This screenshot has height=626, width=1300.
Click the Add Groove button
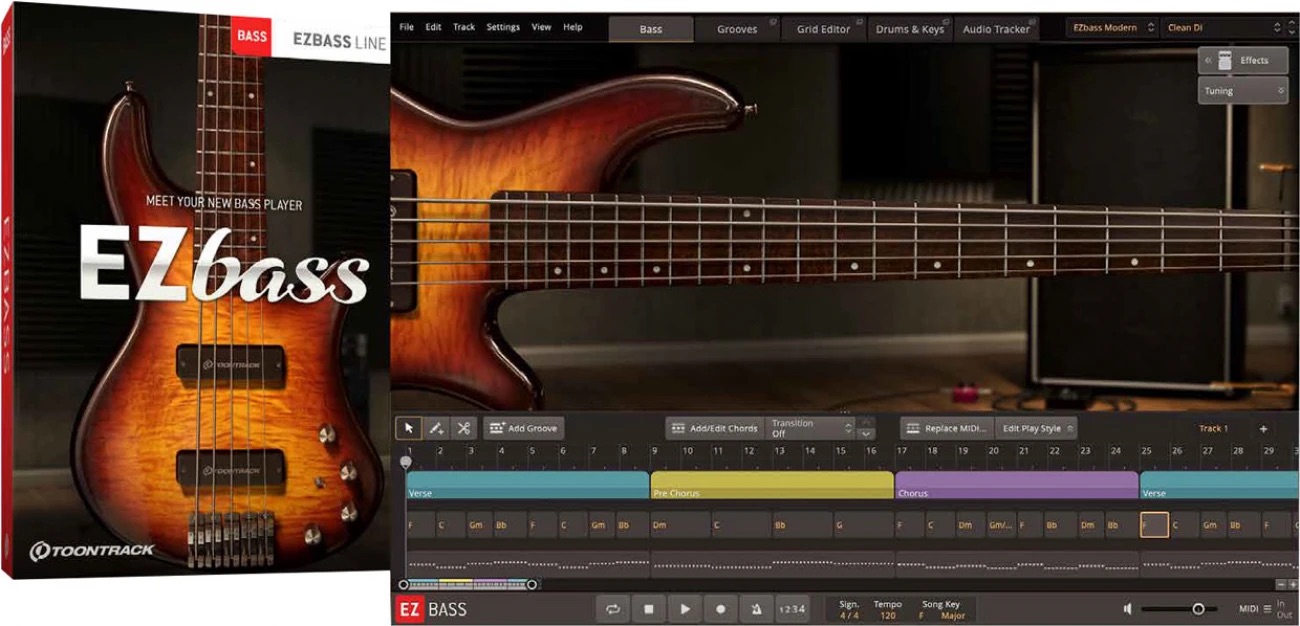point(524,428)
